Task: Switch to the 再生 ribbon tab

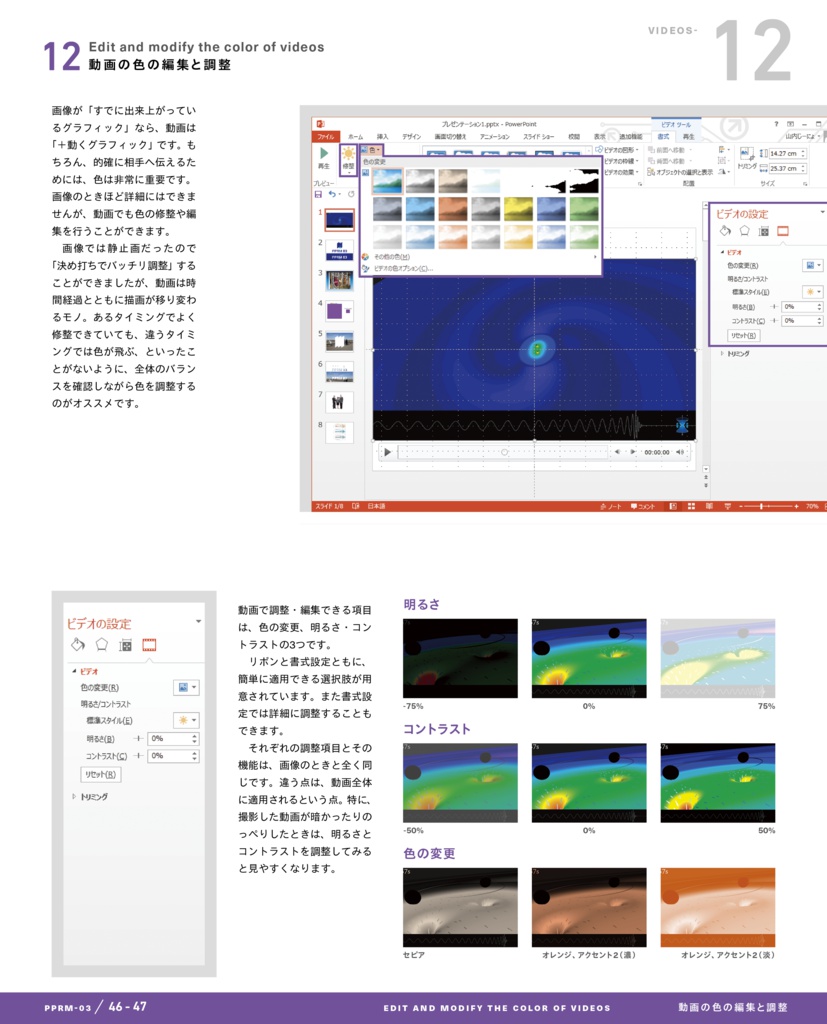Action: coord(687,134)
